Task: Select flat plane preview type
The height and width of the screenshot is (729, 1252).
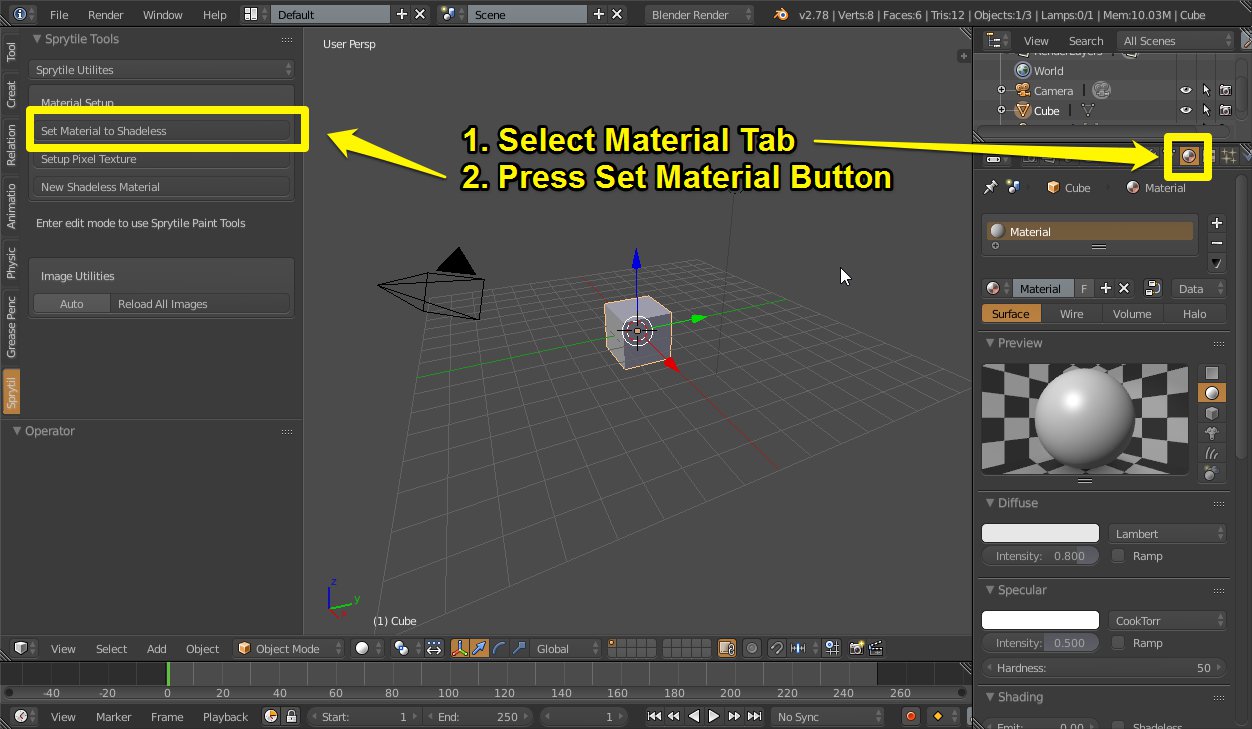Action: (x=1212, y=374)
